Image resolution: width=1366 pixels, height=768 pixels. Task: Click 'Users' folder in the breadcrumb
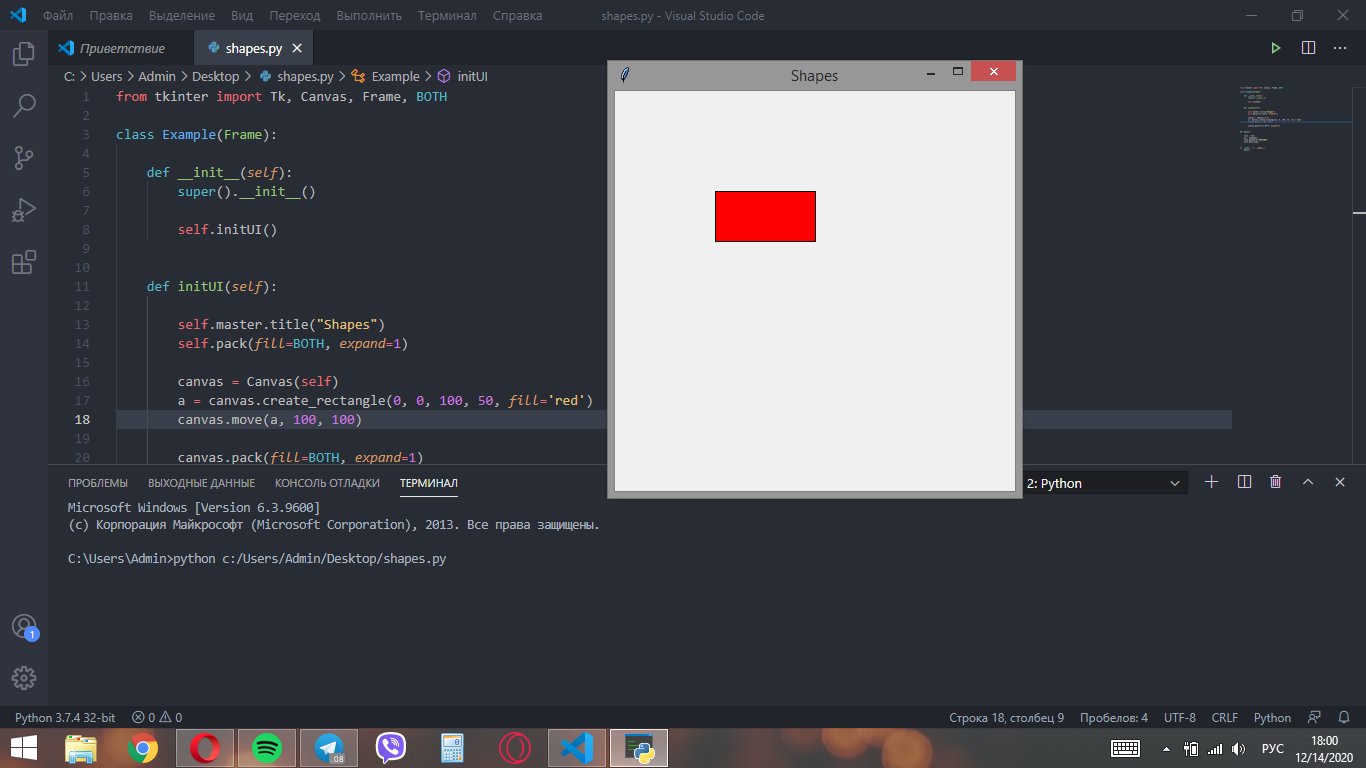pos(107,76)
